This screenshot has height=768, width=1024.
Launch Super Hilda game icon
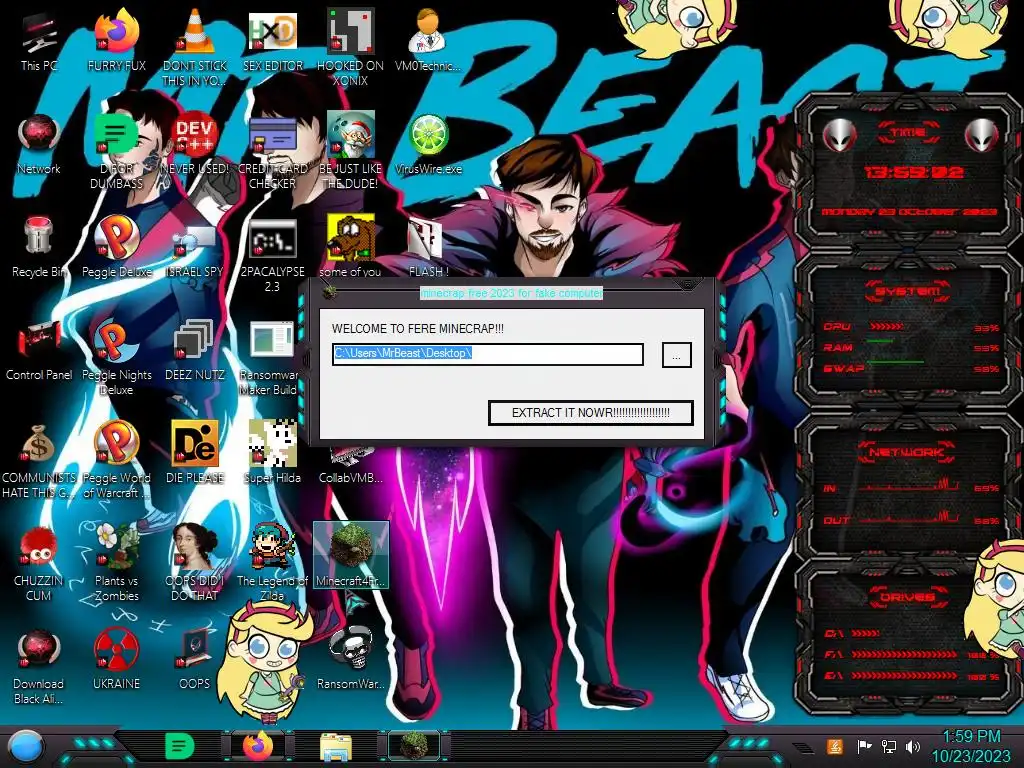click(x=272, y=453)
